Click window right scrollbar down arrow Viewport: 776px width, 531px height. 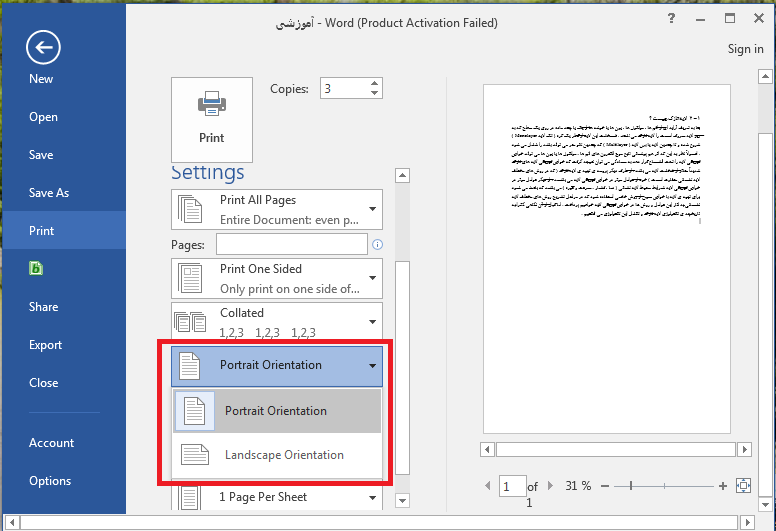click(765, 505)
